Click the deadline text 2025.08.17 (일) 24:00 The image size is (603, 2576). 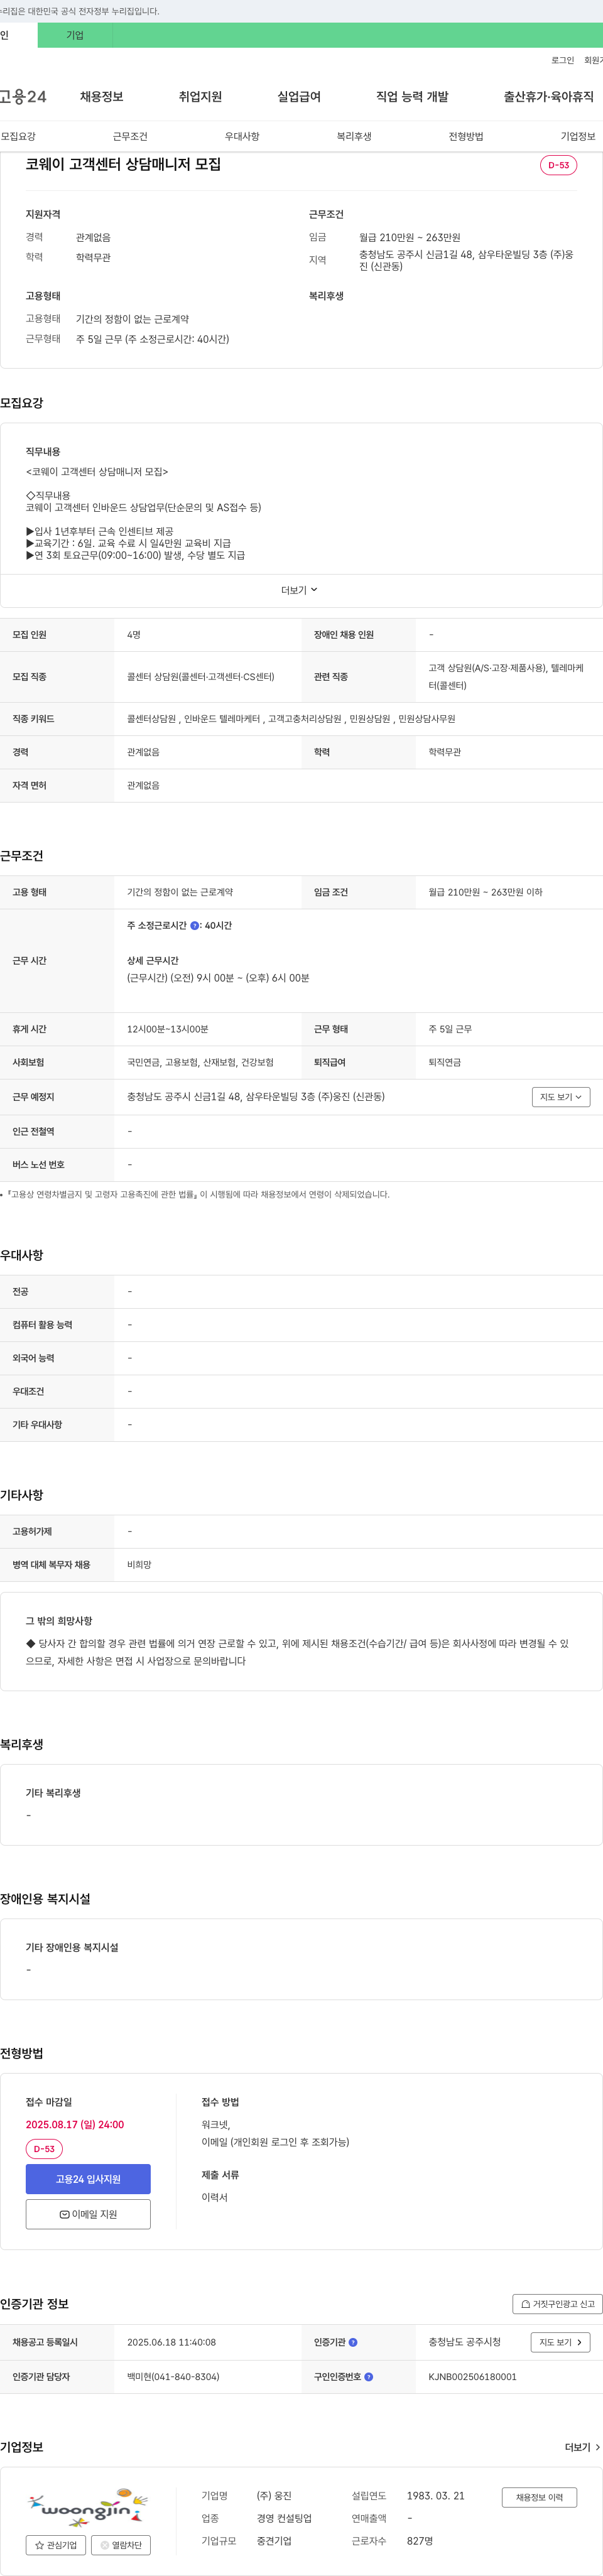(x=75, y=2125)
